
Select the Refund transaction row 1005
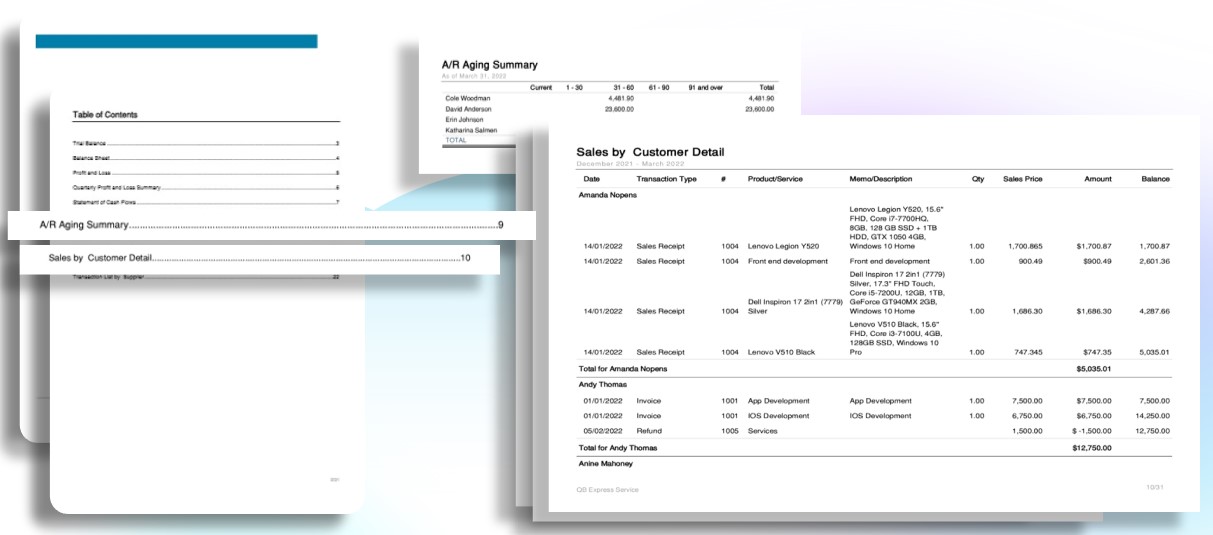click(x=876, y=431)
